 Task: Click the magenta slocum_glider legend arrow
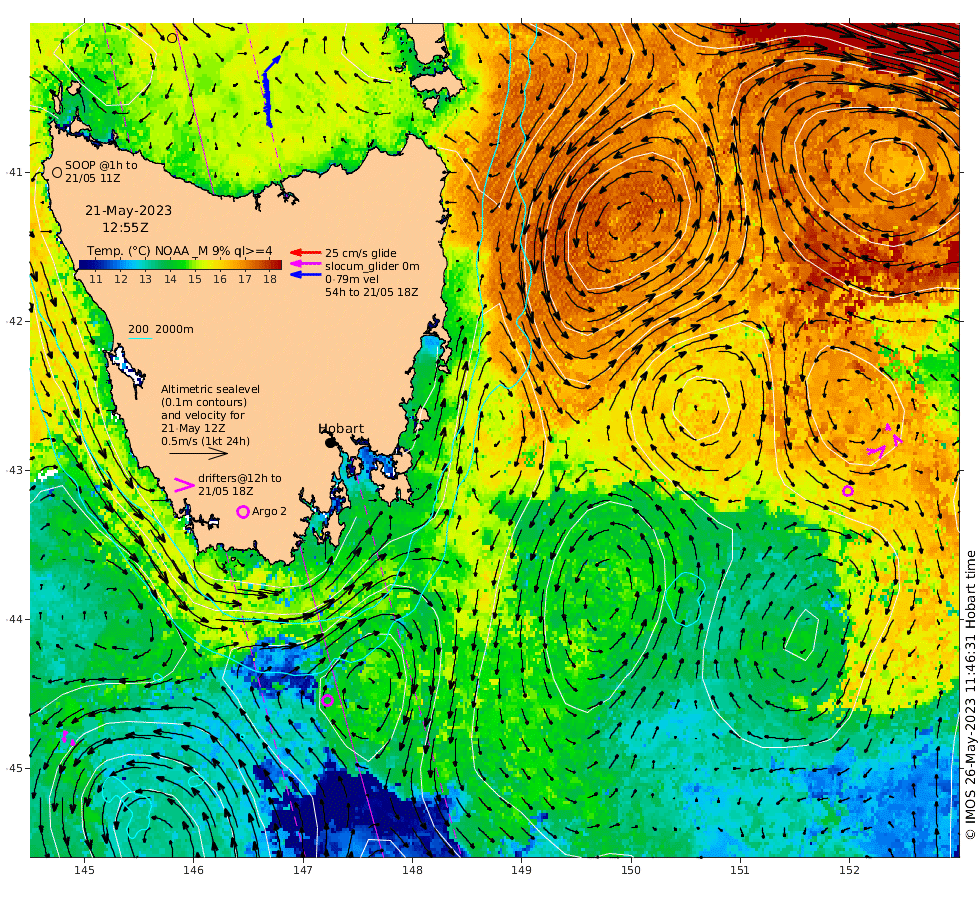tap(306, 264)
